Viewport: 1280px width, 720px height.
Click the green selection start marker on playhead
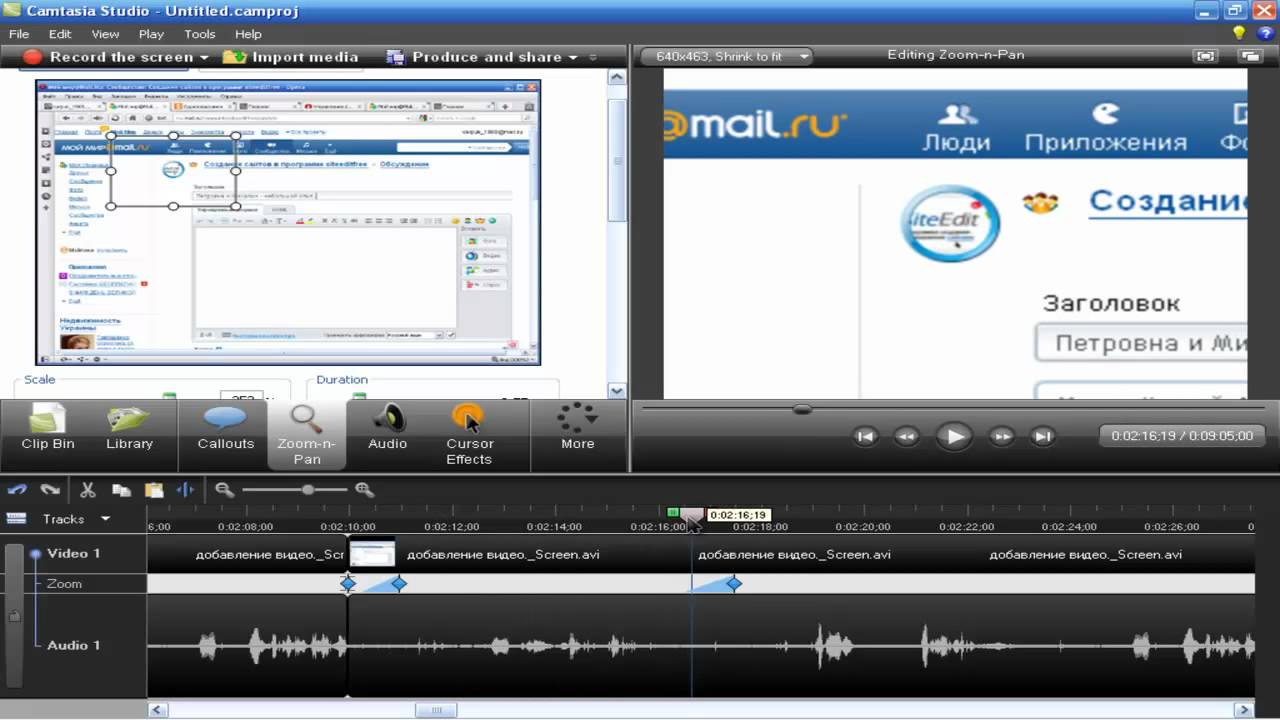click(674, 513)
